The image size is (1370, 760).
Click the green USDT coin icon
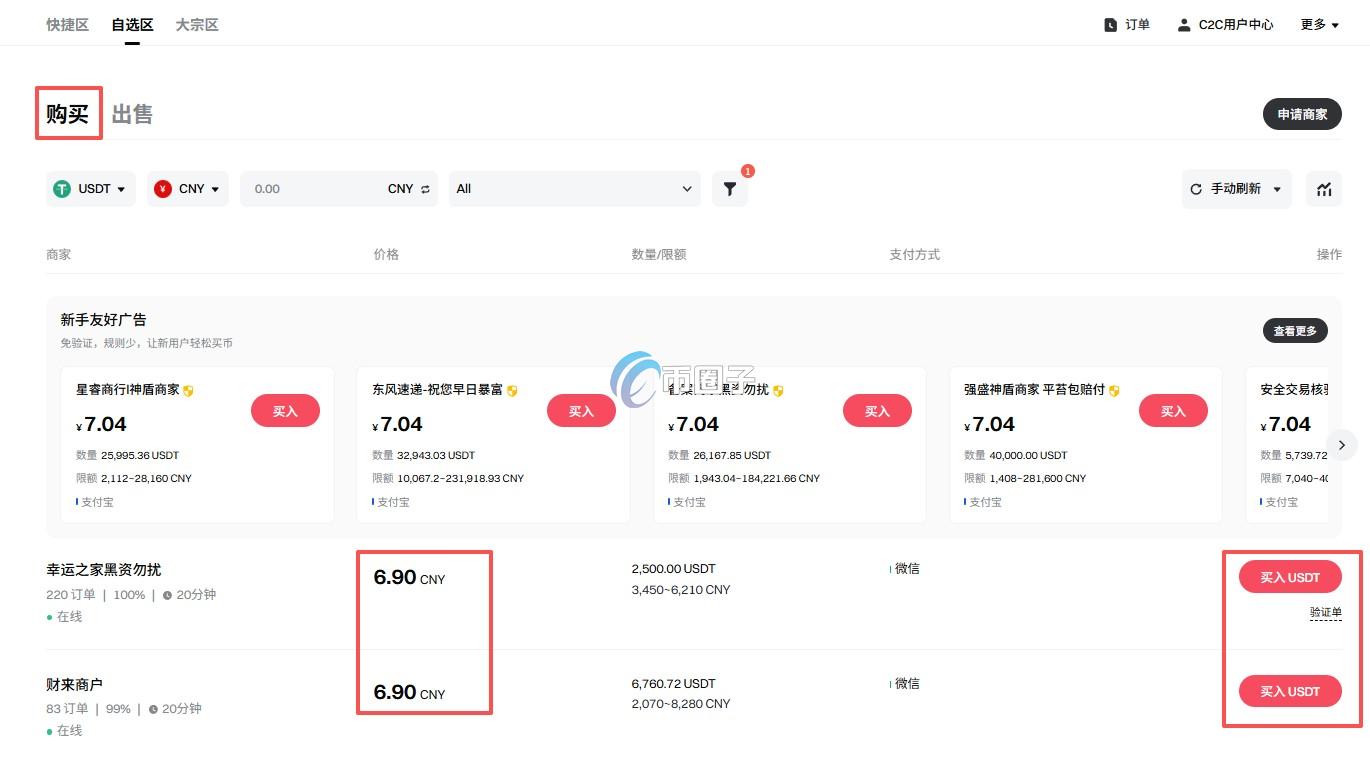pyautogui.click(x=61, y=188)
